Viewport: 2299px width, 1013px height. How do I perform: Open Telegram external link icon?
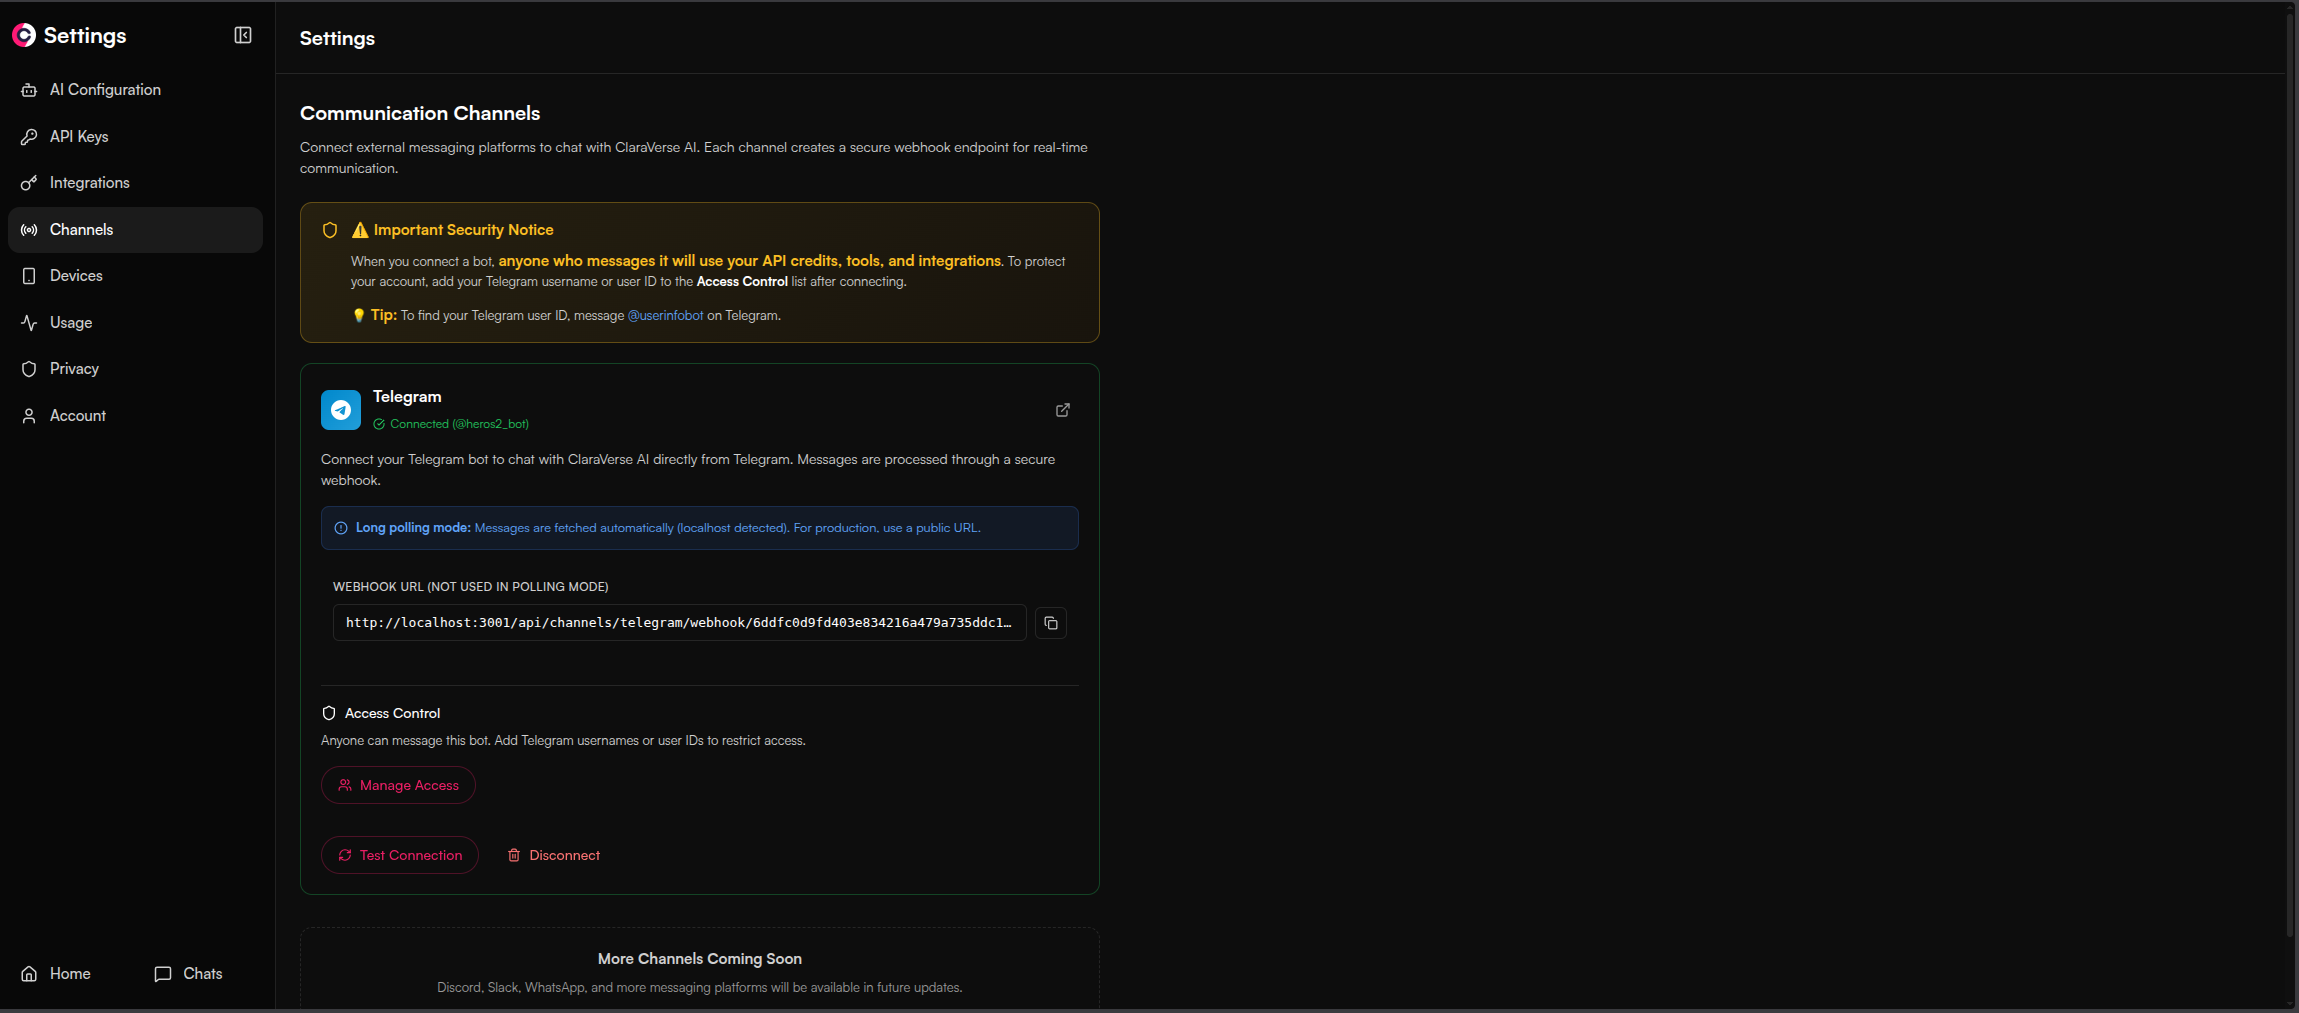(x=1063, y=410)
